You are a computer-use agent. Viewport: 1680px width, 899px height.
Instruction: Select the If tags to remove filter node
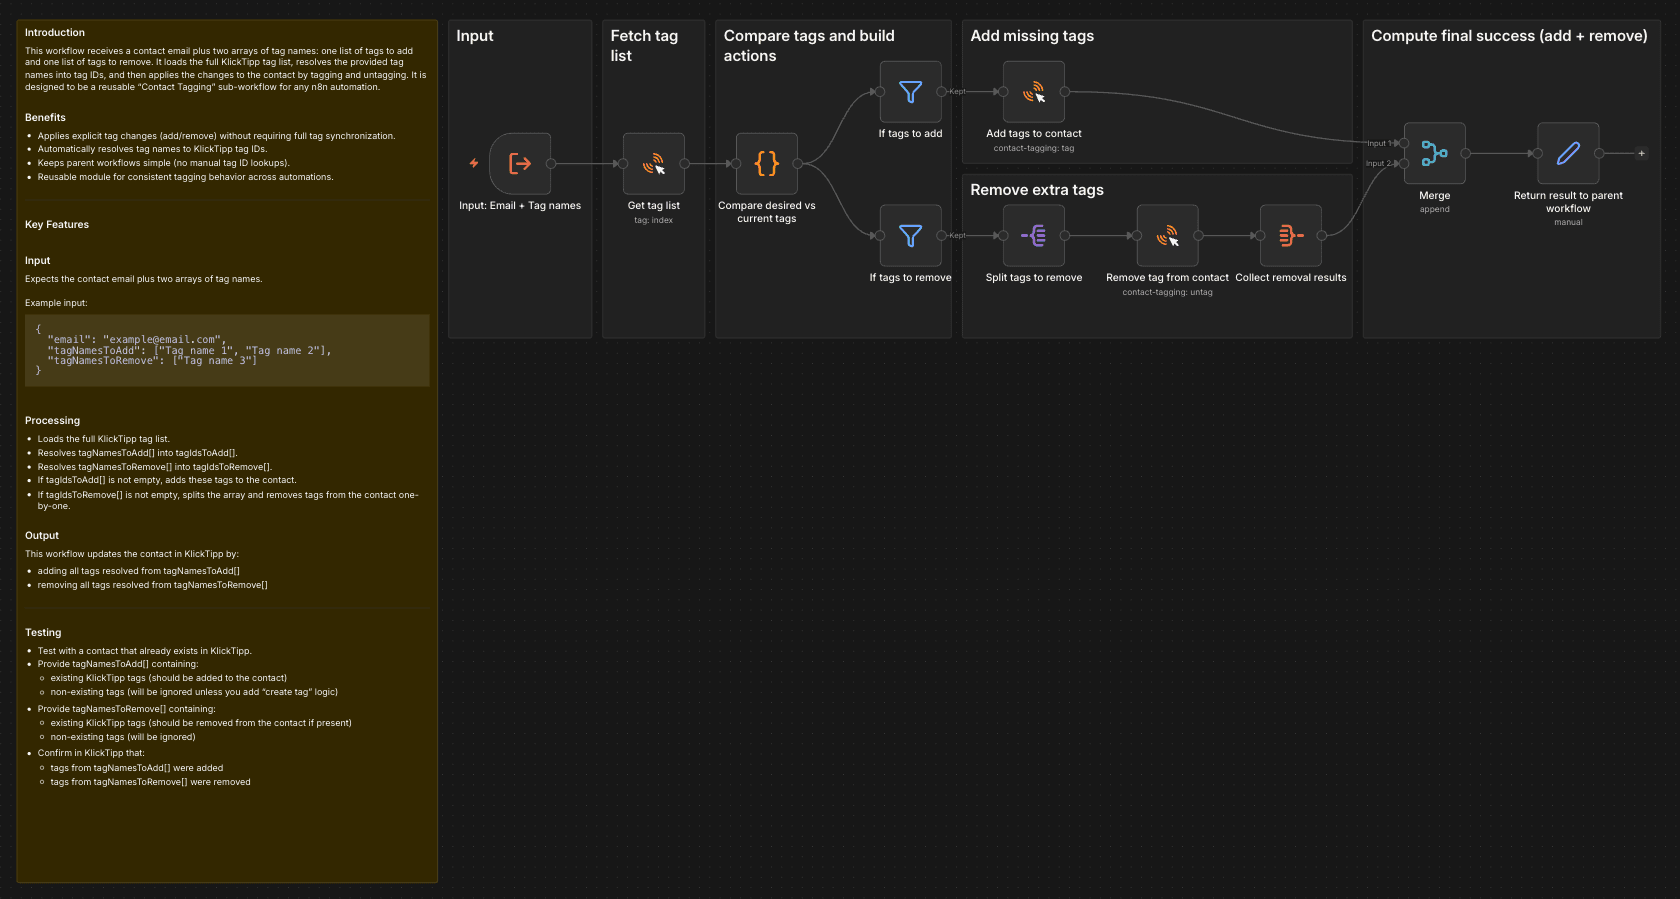(x=910, y=236)
